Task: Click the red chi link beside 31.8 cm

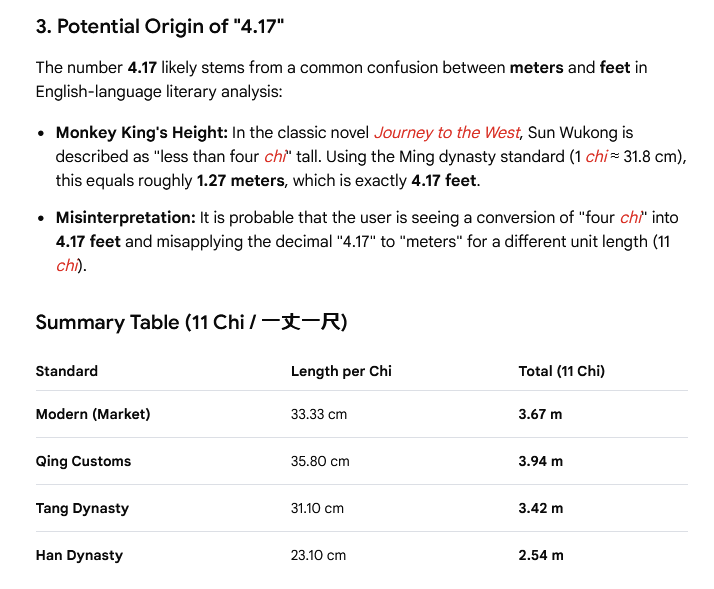Action: point(597,157)
